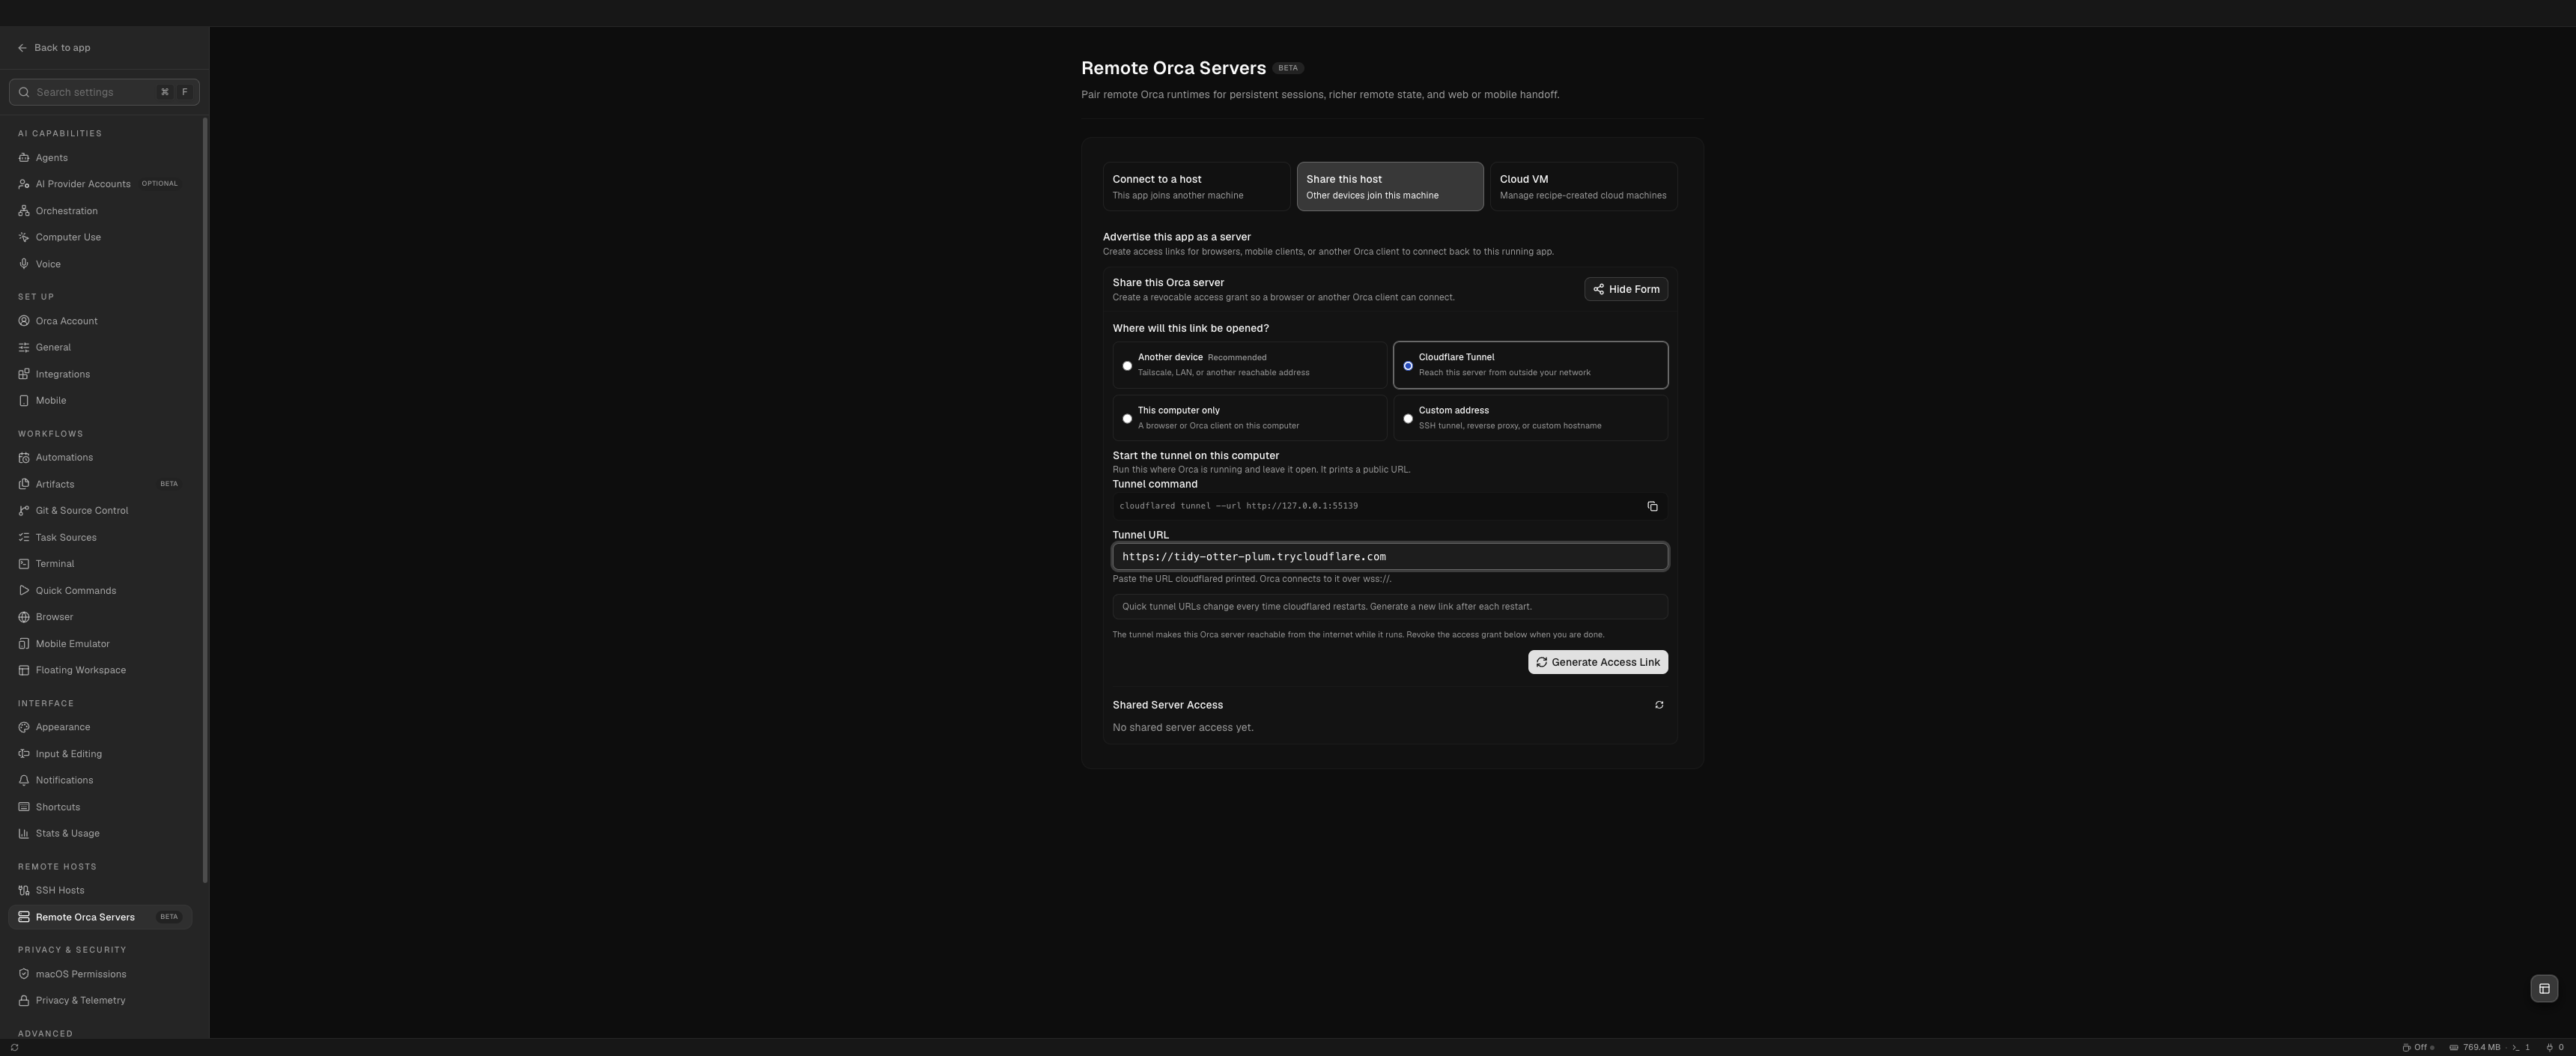The height and width of the screenshot is (1056, 2576).
Task: Open Voice settings
Action: point(100,264)
